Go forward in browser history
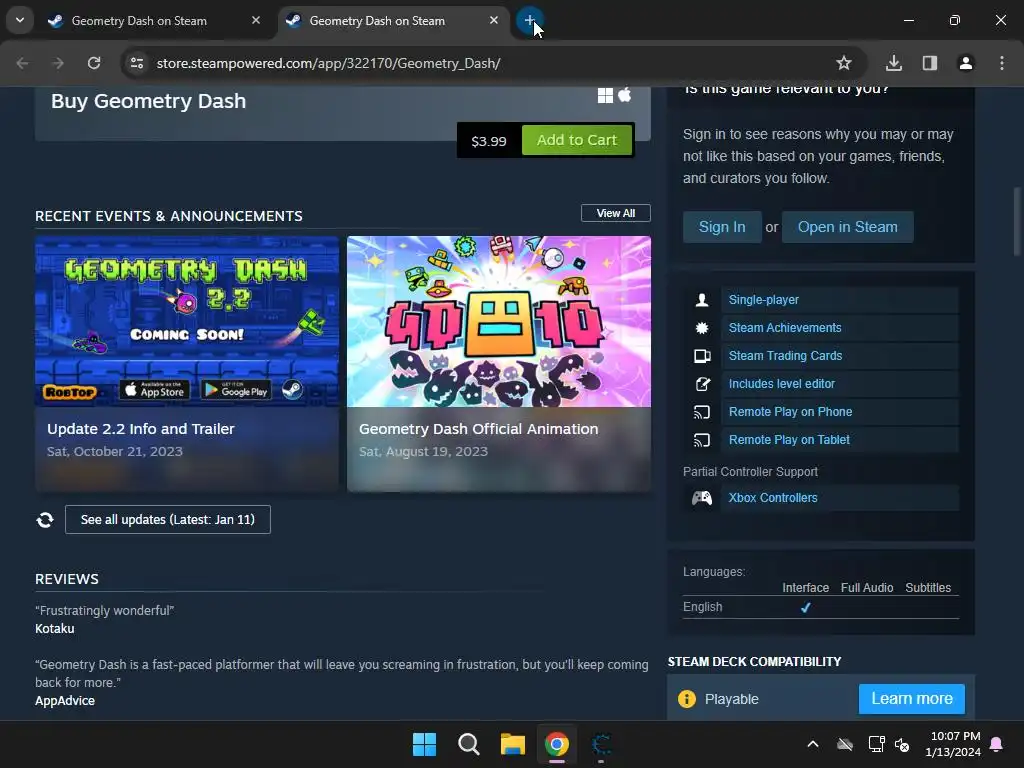1024x768 pixels. tap(58, 63)
